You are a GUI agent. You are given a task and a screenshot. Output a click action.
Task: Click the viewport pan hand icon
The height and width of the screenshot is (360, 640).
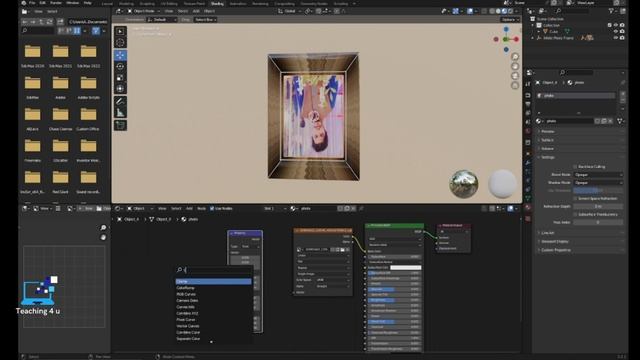tap(515, 66)
